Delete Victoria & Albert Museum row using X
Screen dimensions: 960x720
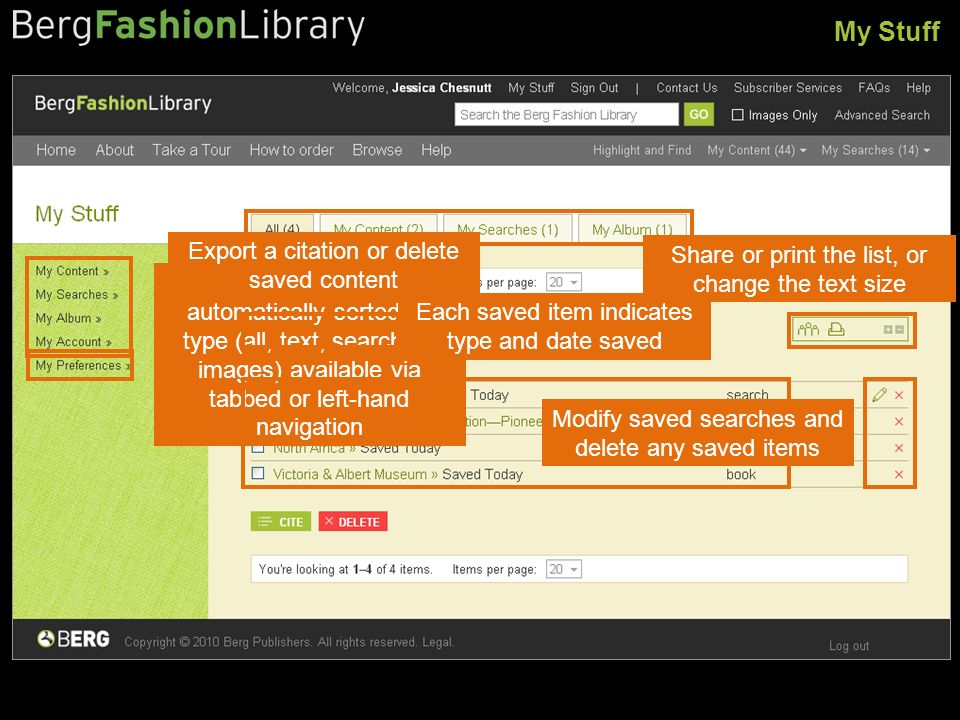pyautogui.click(x=899, y=474)
